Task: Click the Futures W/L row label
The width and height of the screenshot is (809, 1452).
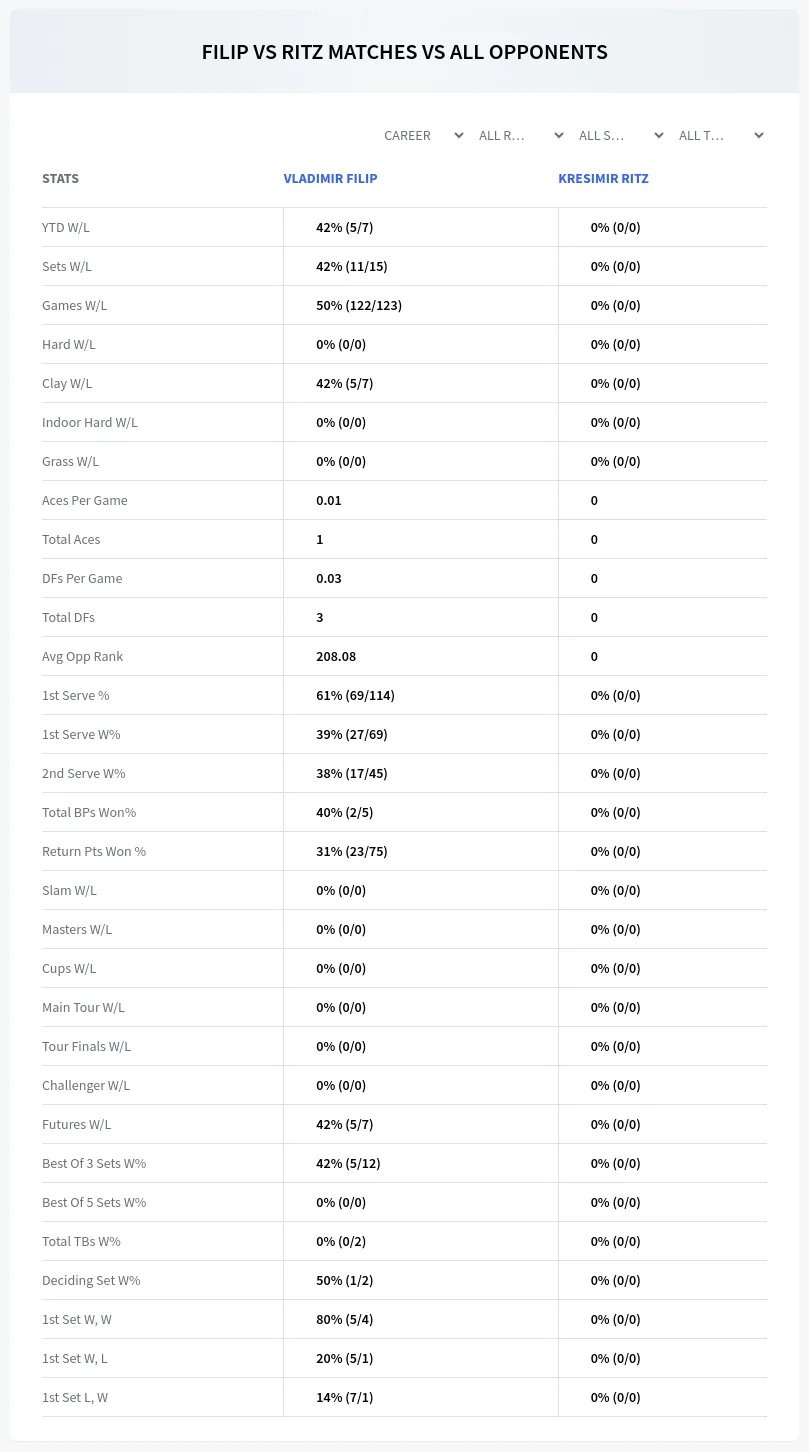Action: click(x=77, y=1124)
